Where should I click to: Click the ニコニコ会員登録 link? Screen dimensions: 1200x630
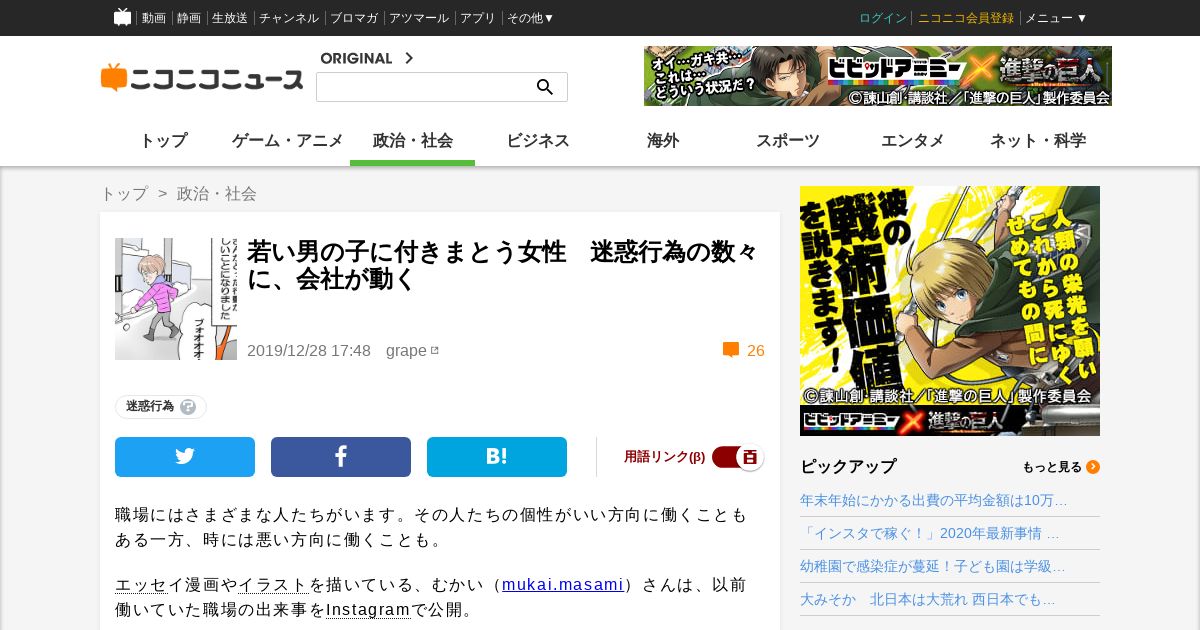[x=965, y=18]
